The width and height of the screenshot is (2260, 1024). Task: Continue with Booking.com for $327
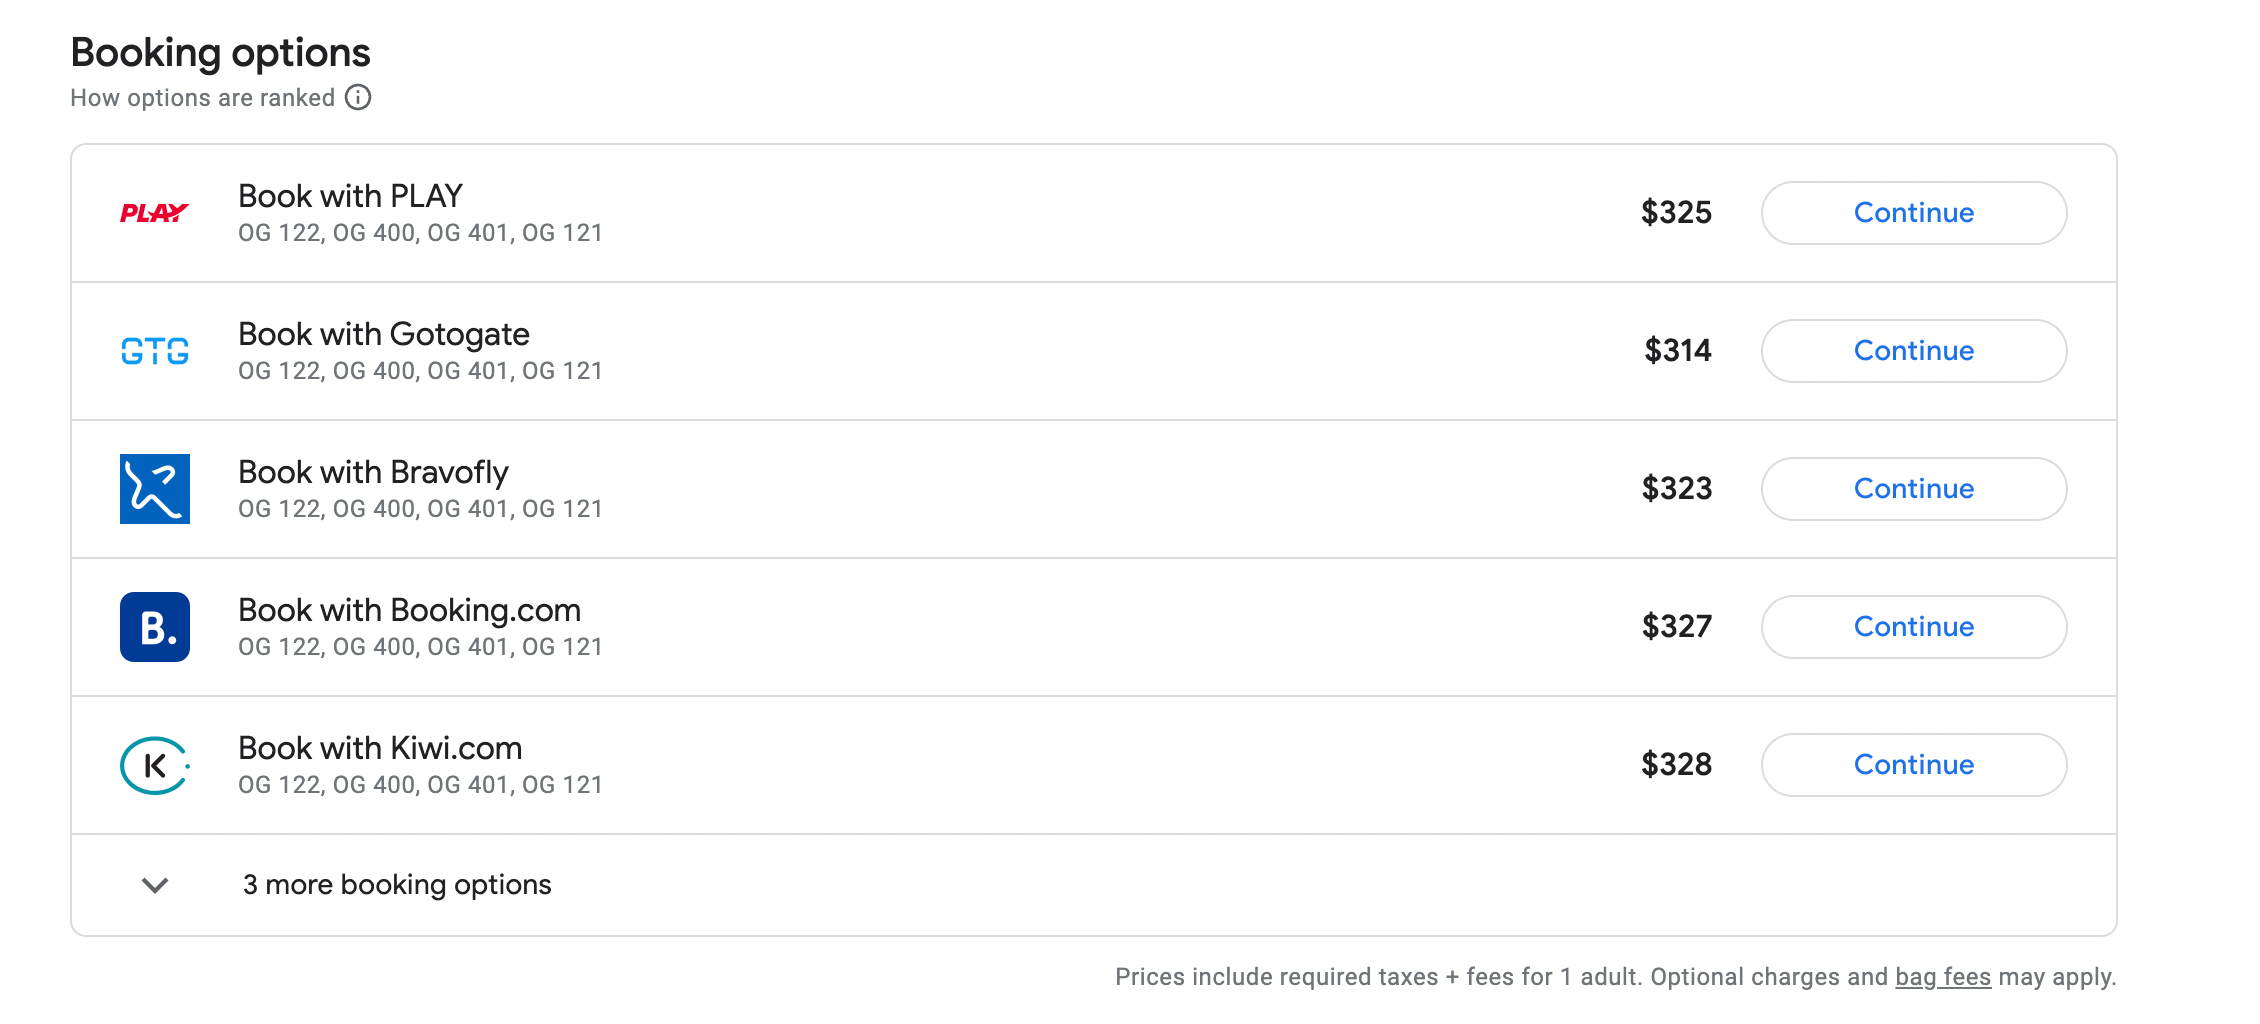(x=1913, y=627)
